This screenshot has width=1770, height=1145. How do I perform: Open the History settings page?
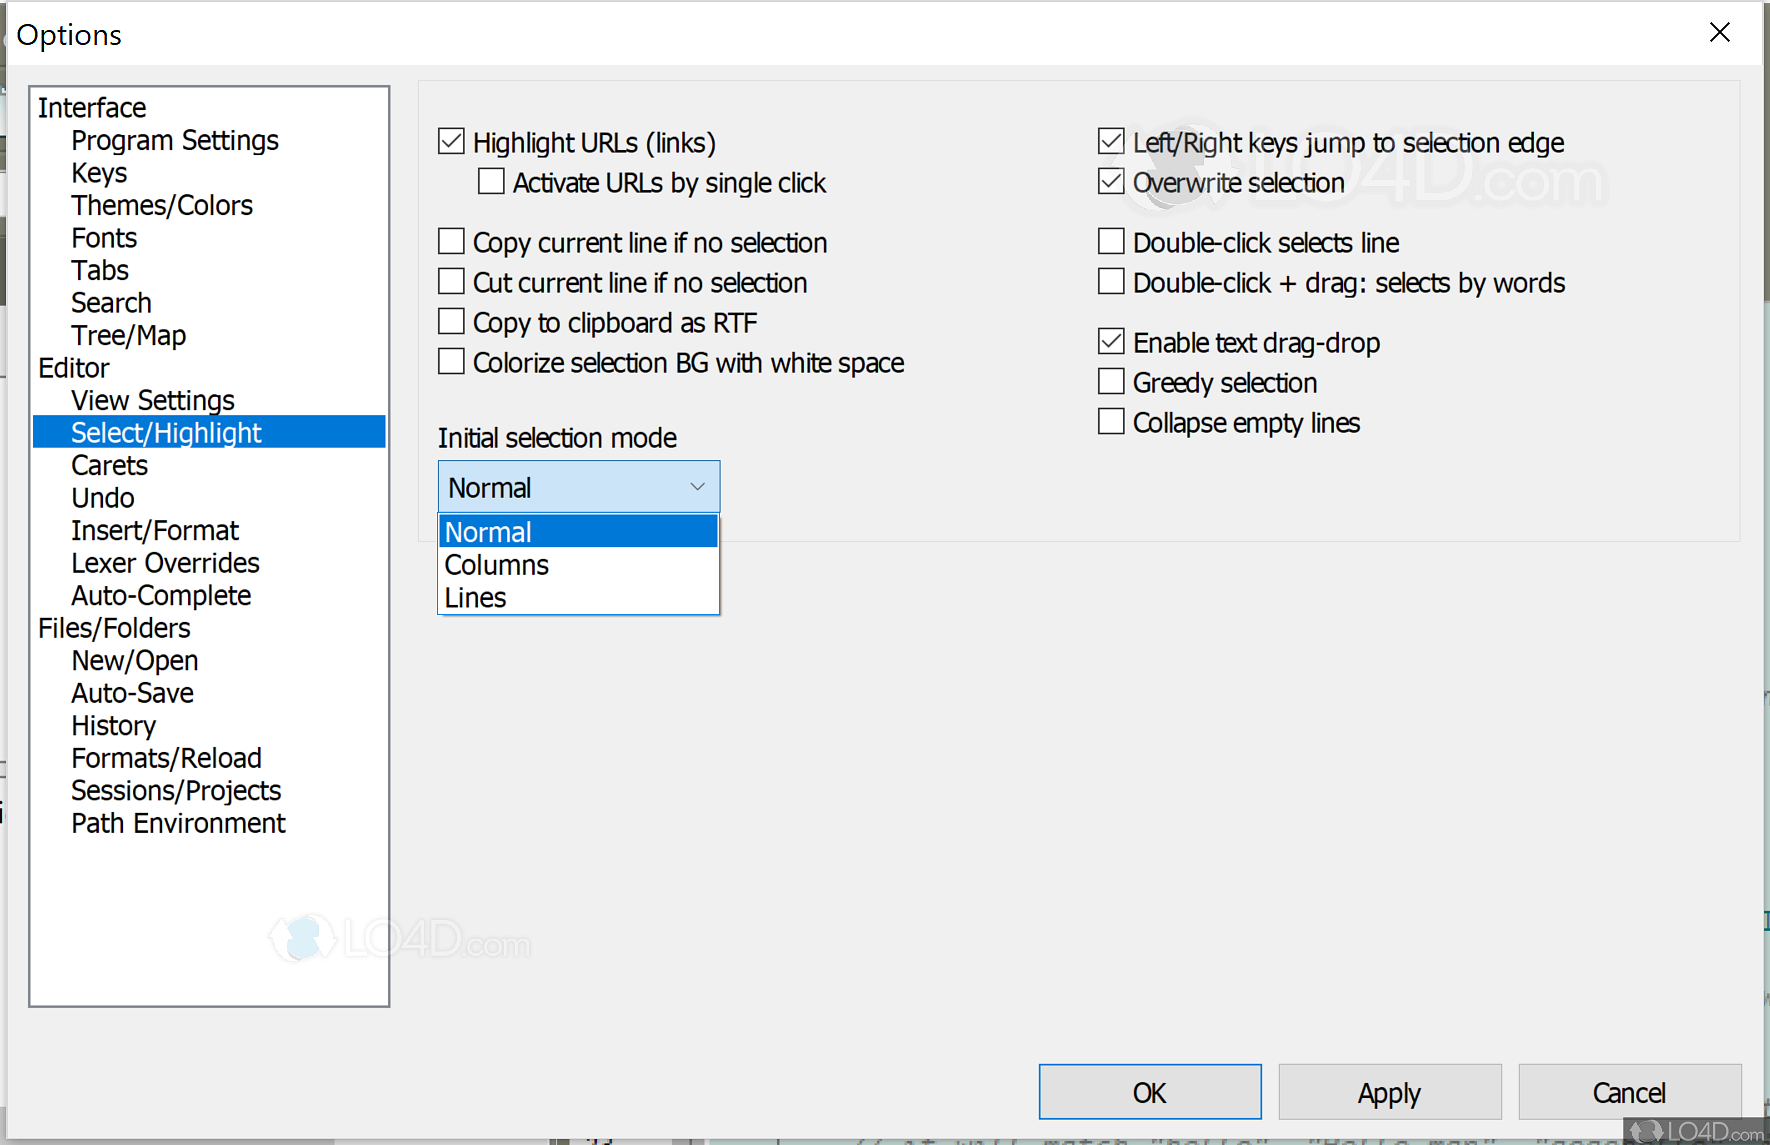point(113,725)
